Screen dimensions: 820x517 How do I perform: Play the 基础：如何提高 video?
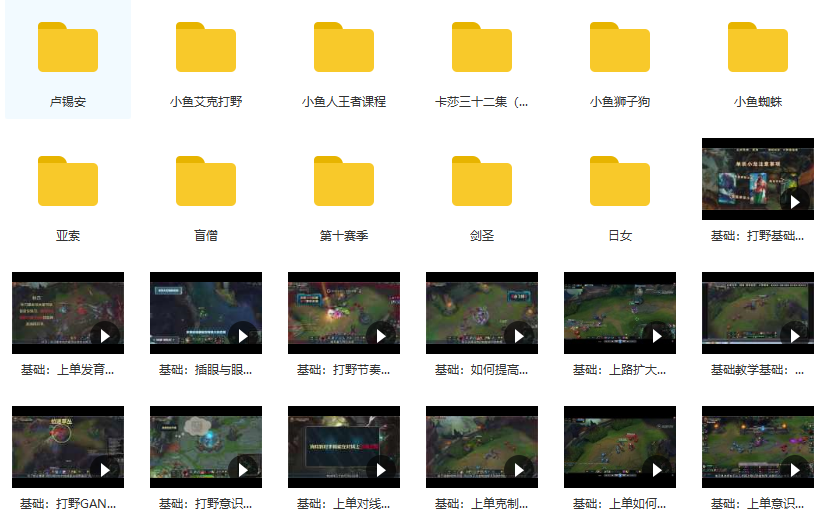pos(482,313)
